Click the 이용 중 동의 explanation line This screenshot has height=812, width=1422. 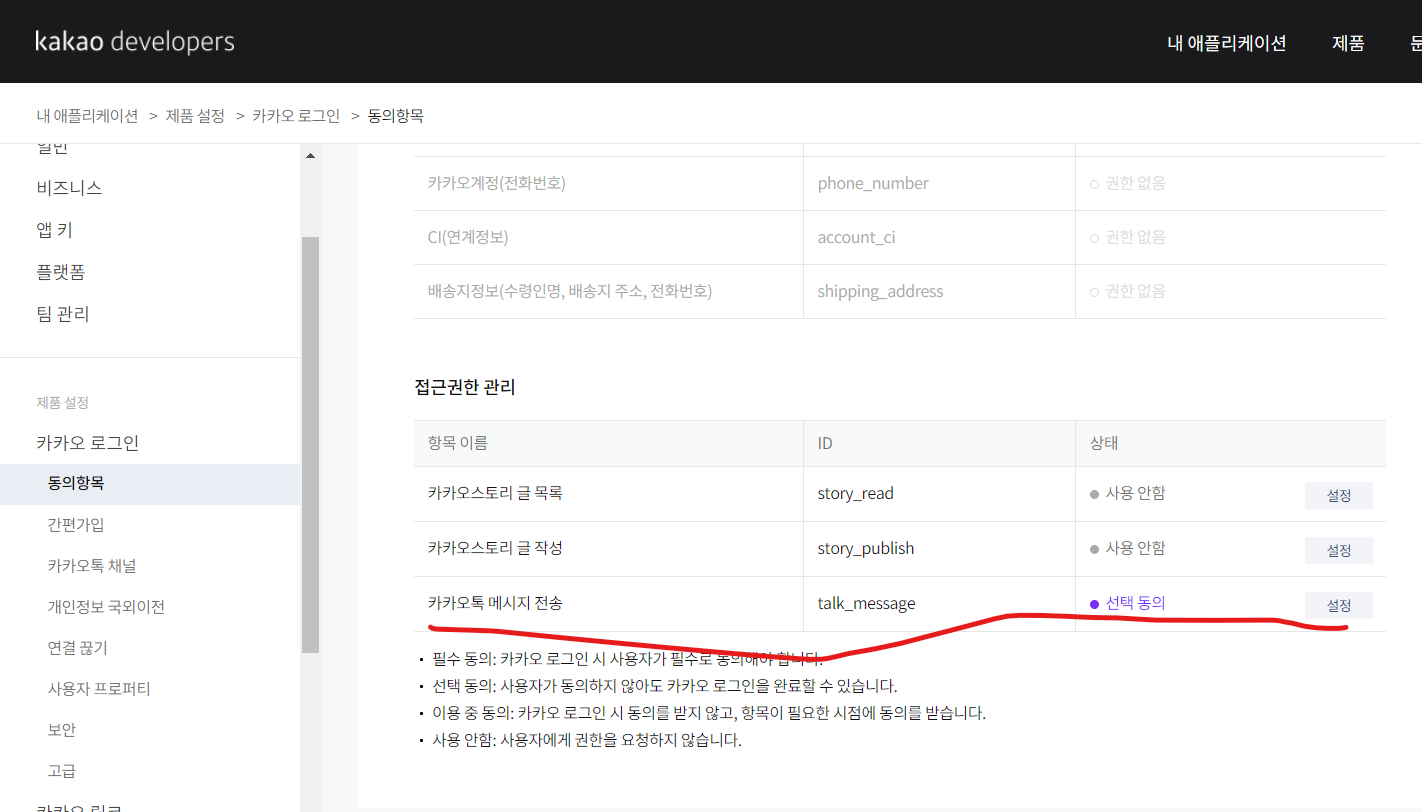tap(709, 713)
